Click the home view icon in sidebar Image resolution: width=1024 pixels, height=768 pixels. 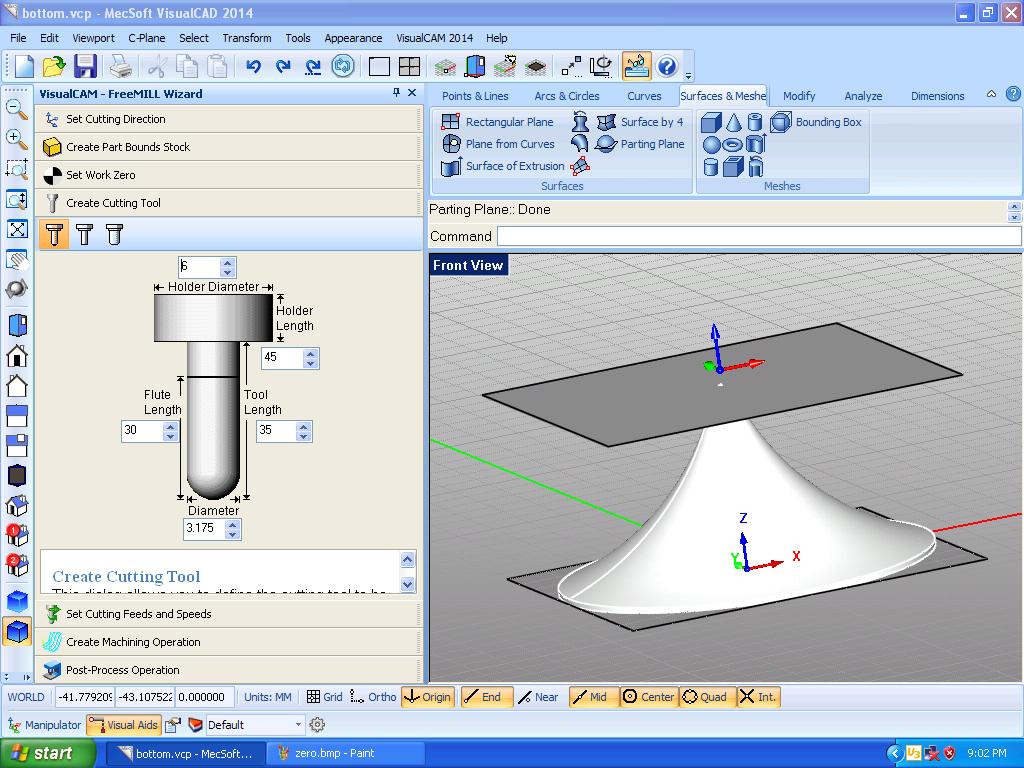coord(17,355)
